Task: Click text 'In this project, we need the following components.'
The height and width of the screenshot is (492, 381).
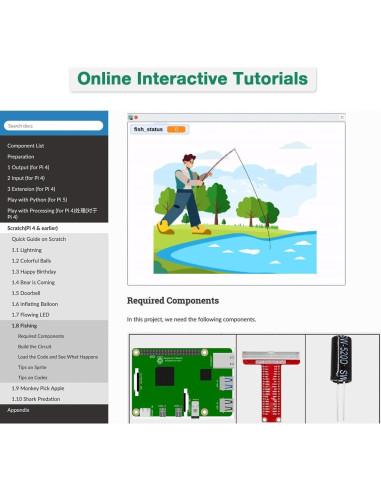Action: (x=191, y=319)
